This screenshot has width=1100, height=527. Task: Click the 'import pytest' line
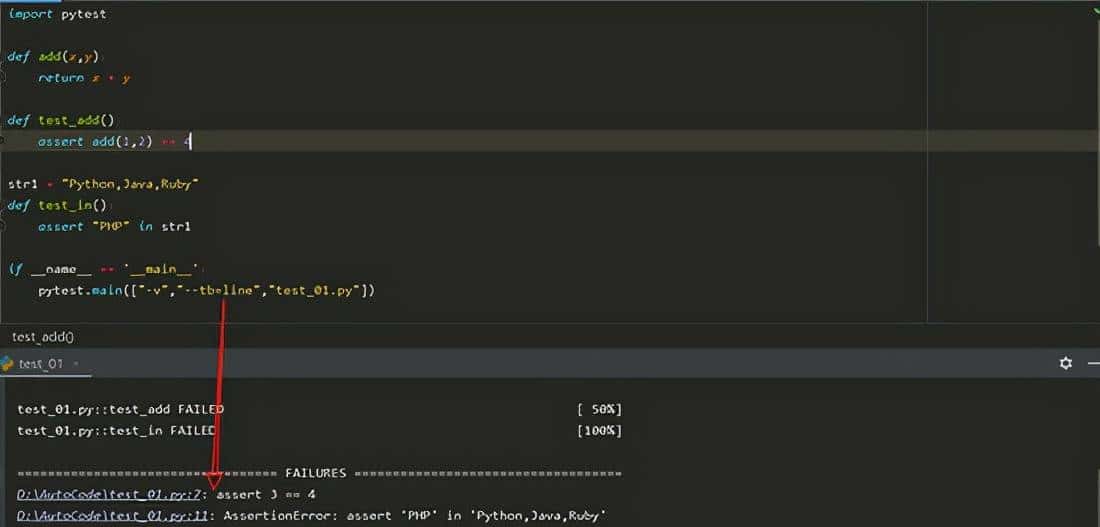pos(58,14)
